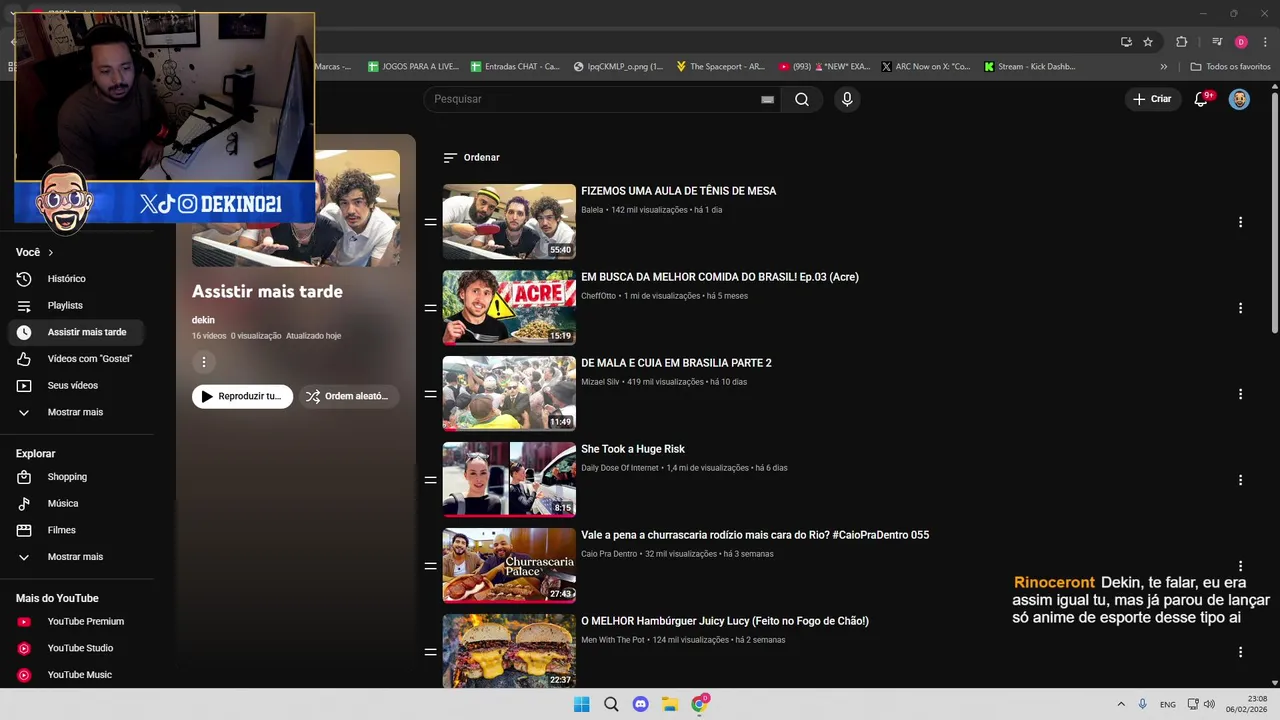Open the Chrome extensions puzzle icon
The width and height of the screenshot is (1280, 720).
tap(1181, 42)
